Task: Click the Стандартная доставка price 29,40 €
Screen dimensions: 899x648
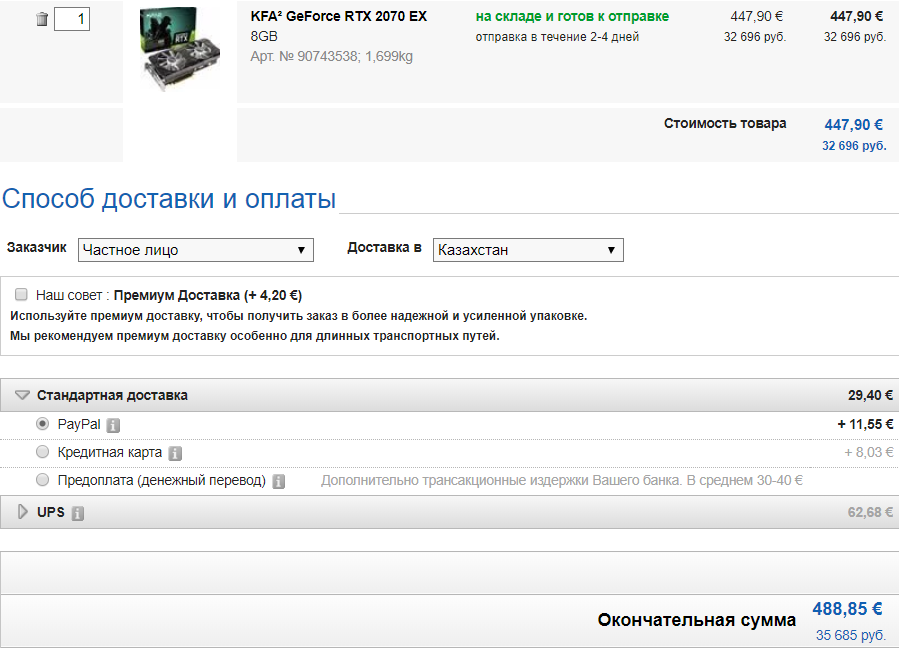Action: (870, 395)
